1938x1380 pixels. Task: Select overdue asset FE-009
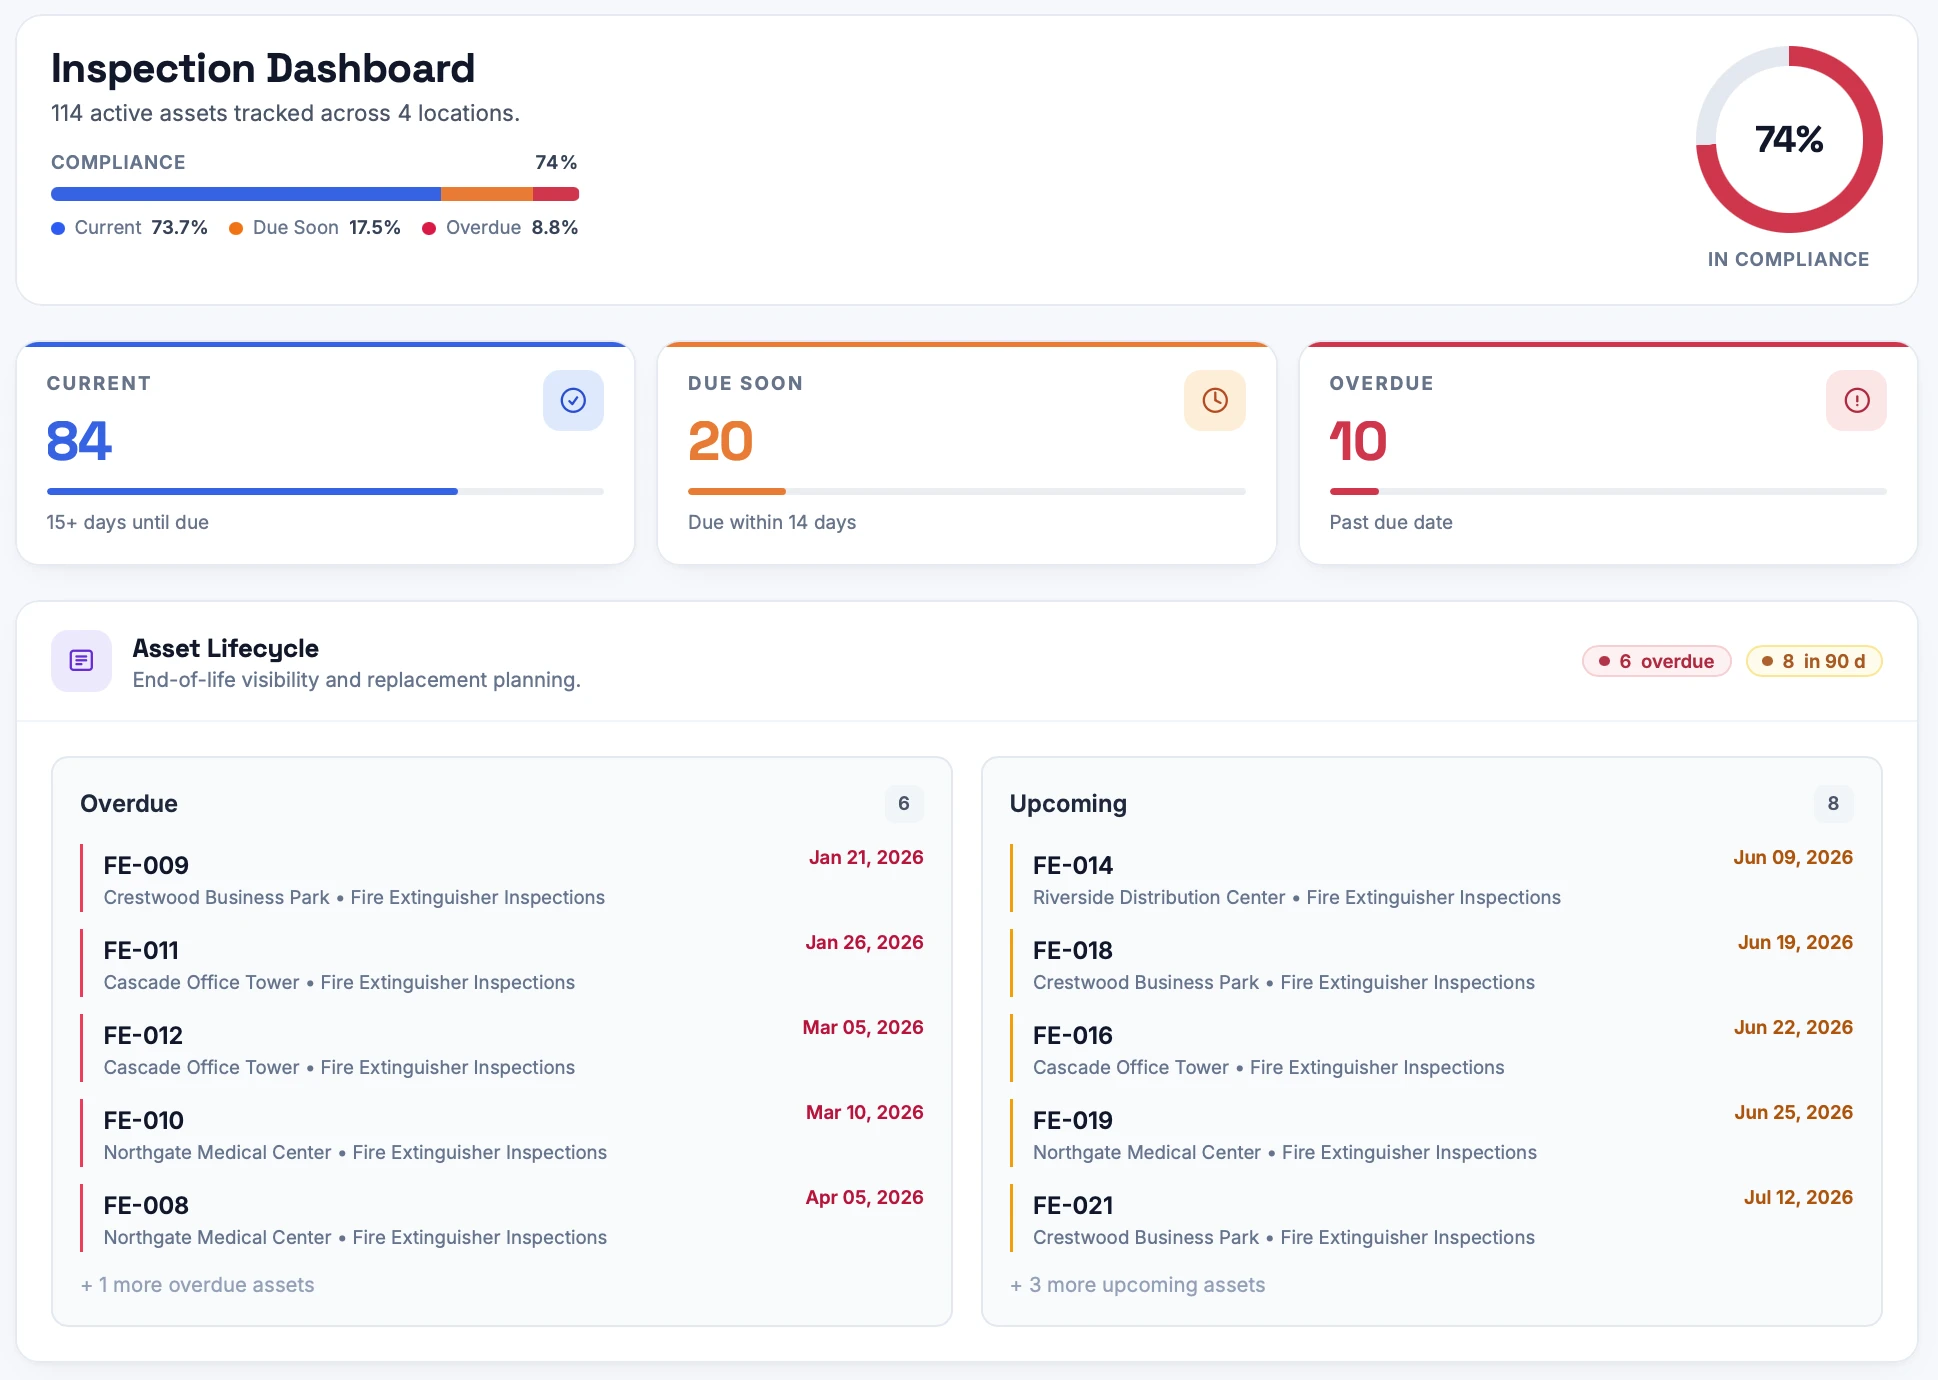point(502,879)
